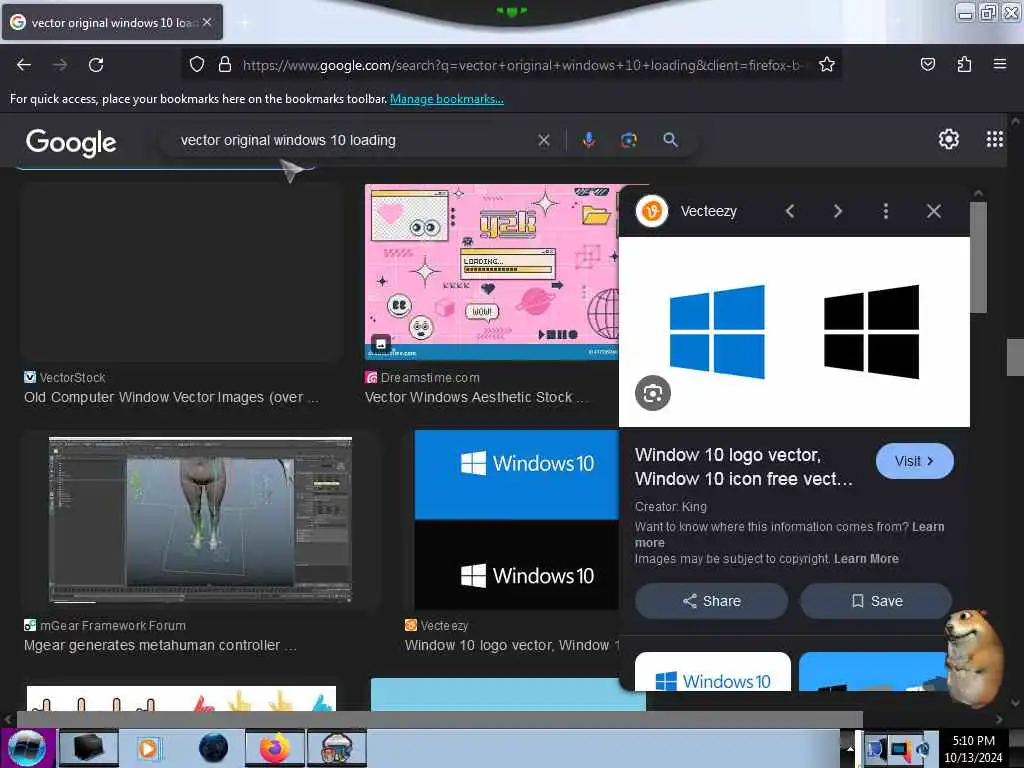Click the VectorStock source label
This screenshot has height=768, width=1024.
click(72, 377)
